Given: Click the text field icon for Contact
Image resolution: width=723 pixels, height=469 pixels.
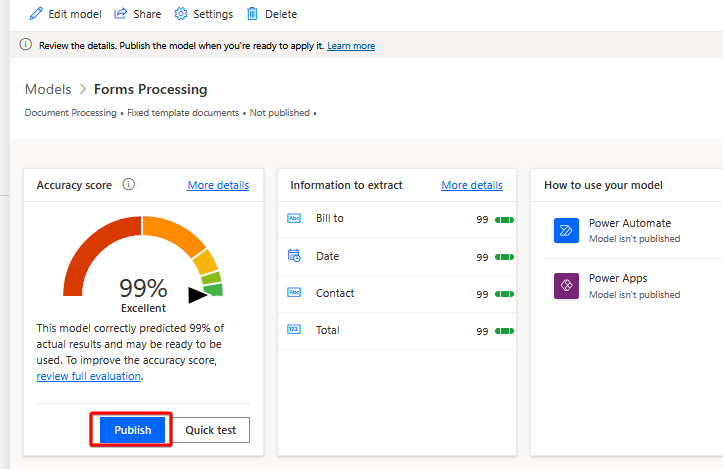Looking at the screenshot, I should [294, 292].
